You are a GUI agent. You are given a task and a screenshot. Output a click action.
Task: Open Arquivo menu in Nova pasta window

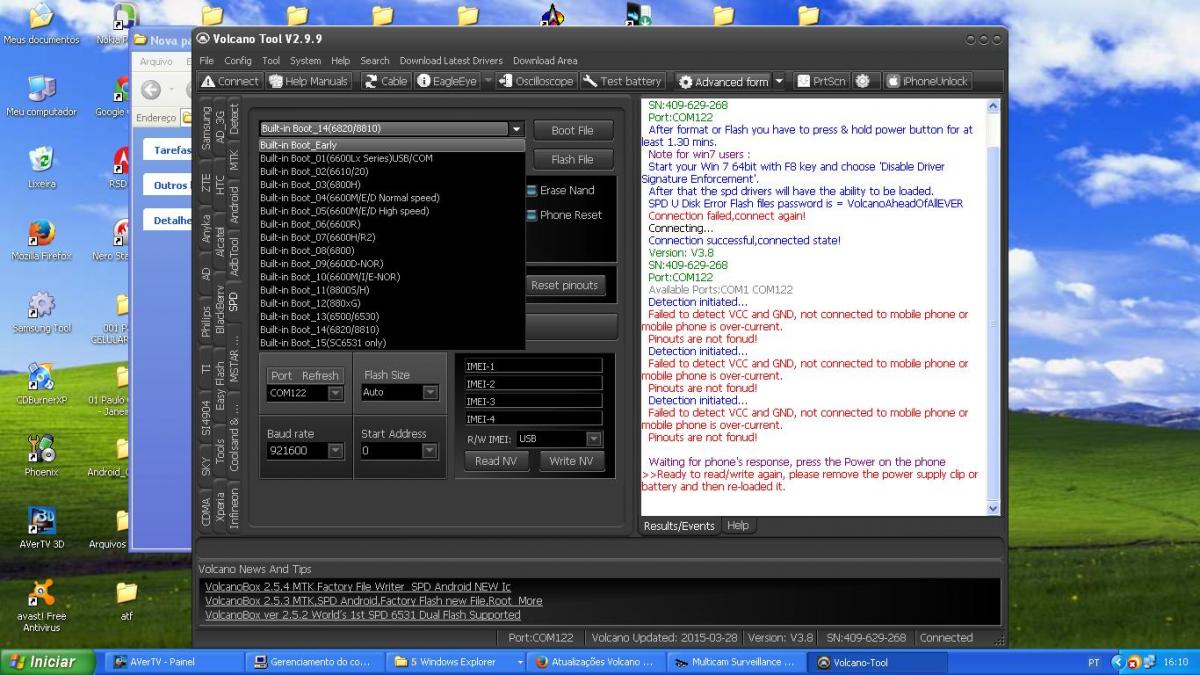pyautogui.click(x=156, y=61)
